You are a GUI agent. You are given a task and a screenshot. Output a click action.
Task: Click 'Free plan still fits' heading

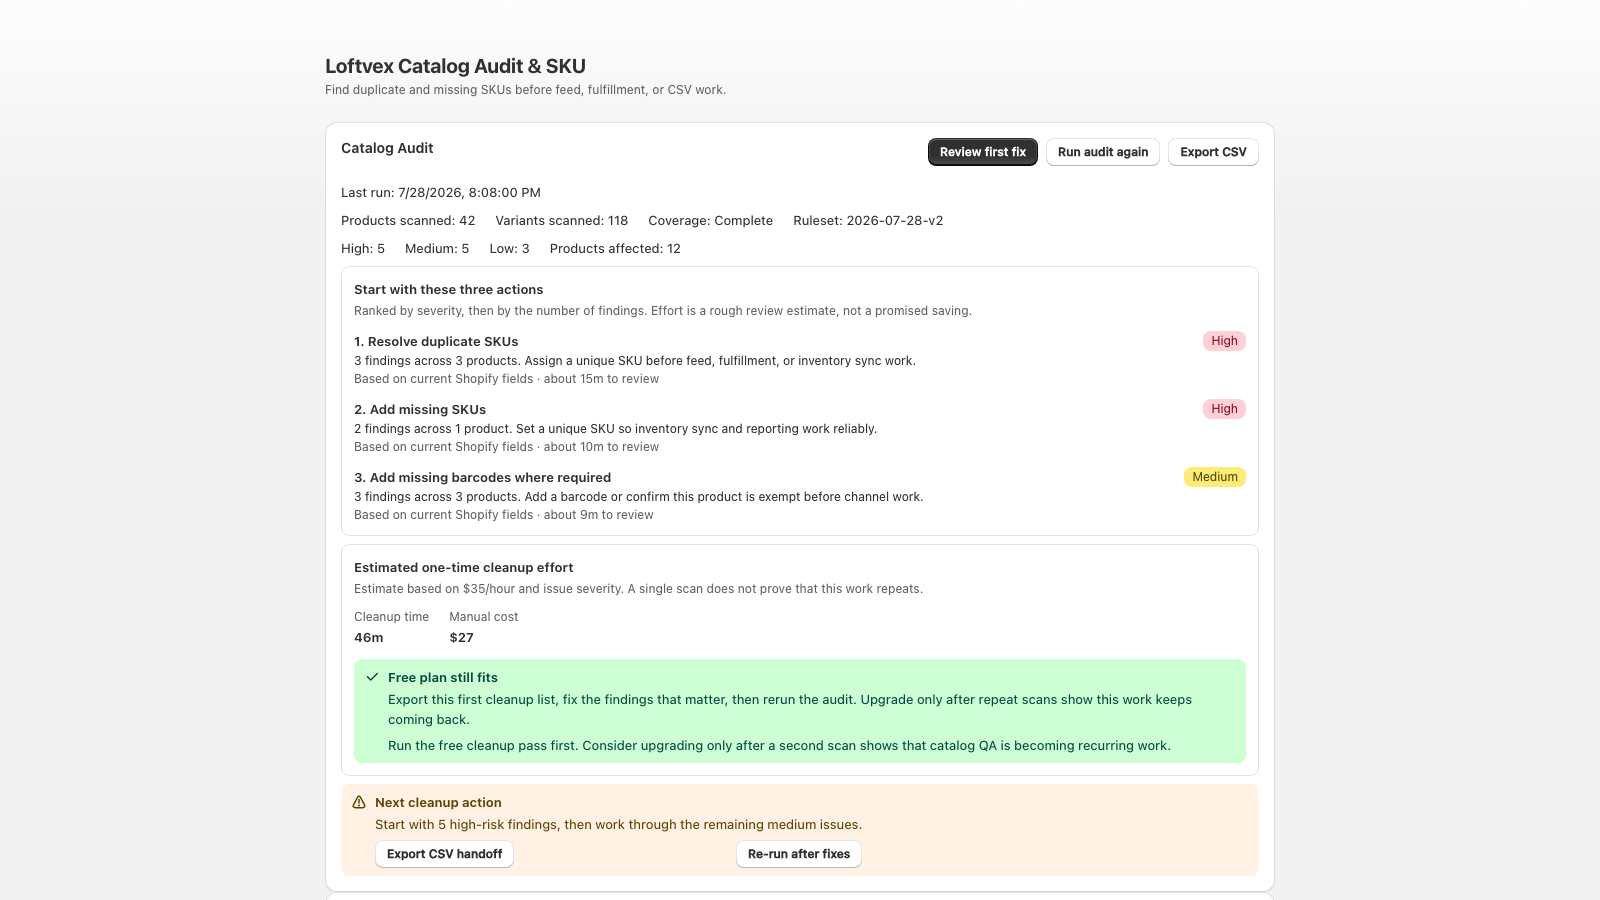(x=442, y=678)
